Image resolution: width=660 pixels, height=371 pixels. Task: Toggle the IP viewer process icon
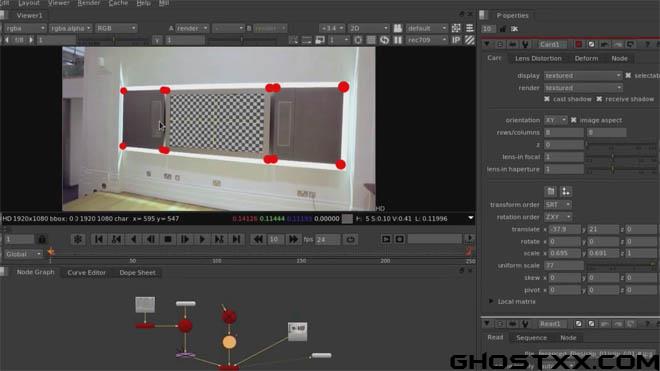[456, 40]
